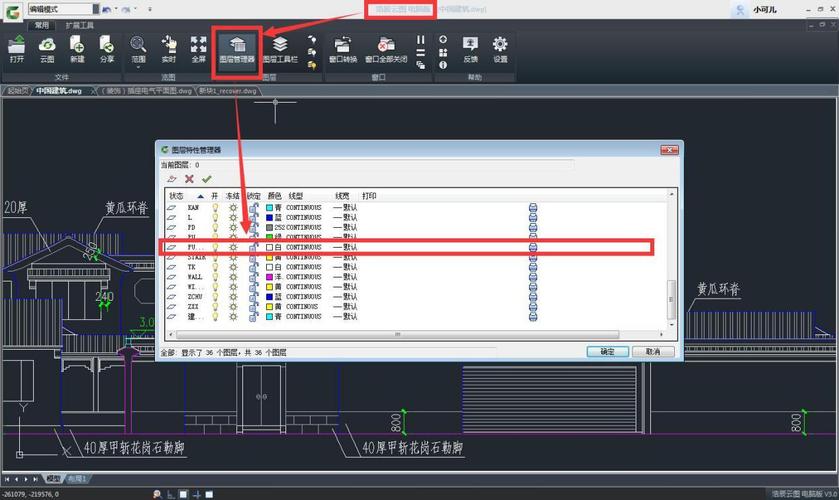Toggle lock icon for STAIR layer
Screen dimensions: 839x500
[x=254, y=257]
